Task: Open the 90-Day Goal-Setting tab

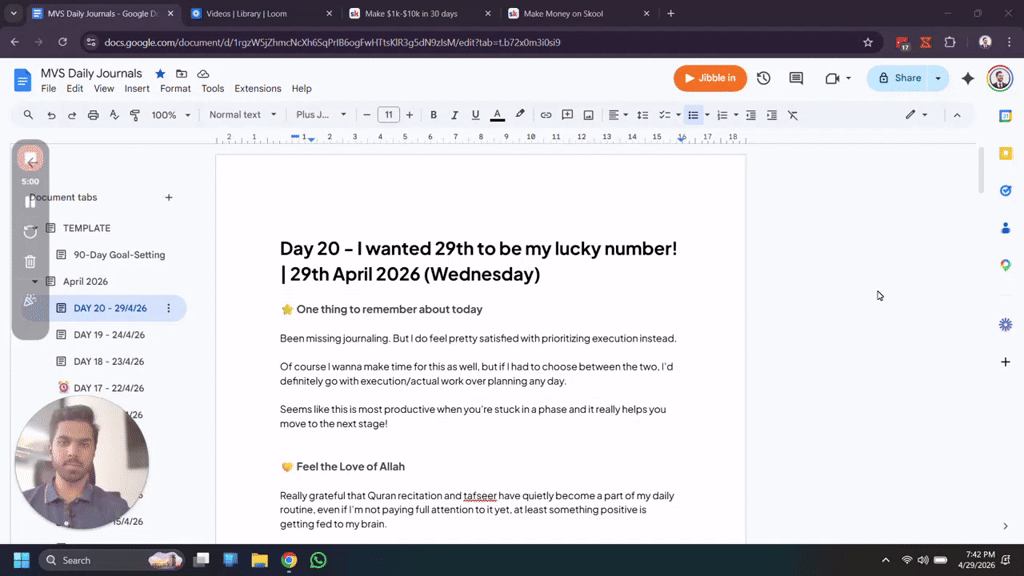Action: click(119, 255)
